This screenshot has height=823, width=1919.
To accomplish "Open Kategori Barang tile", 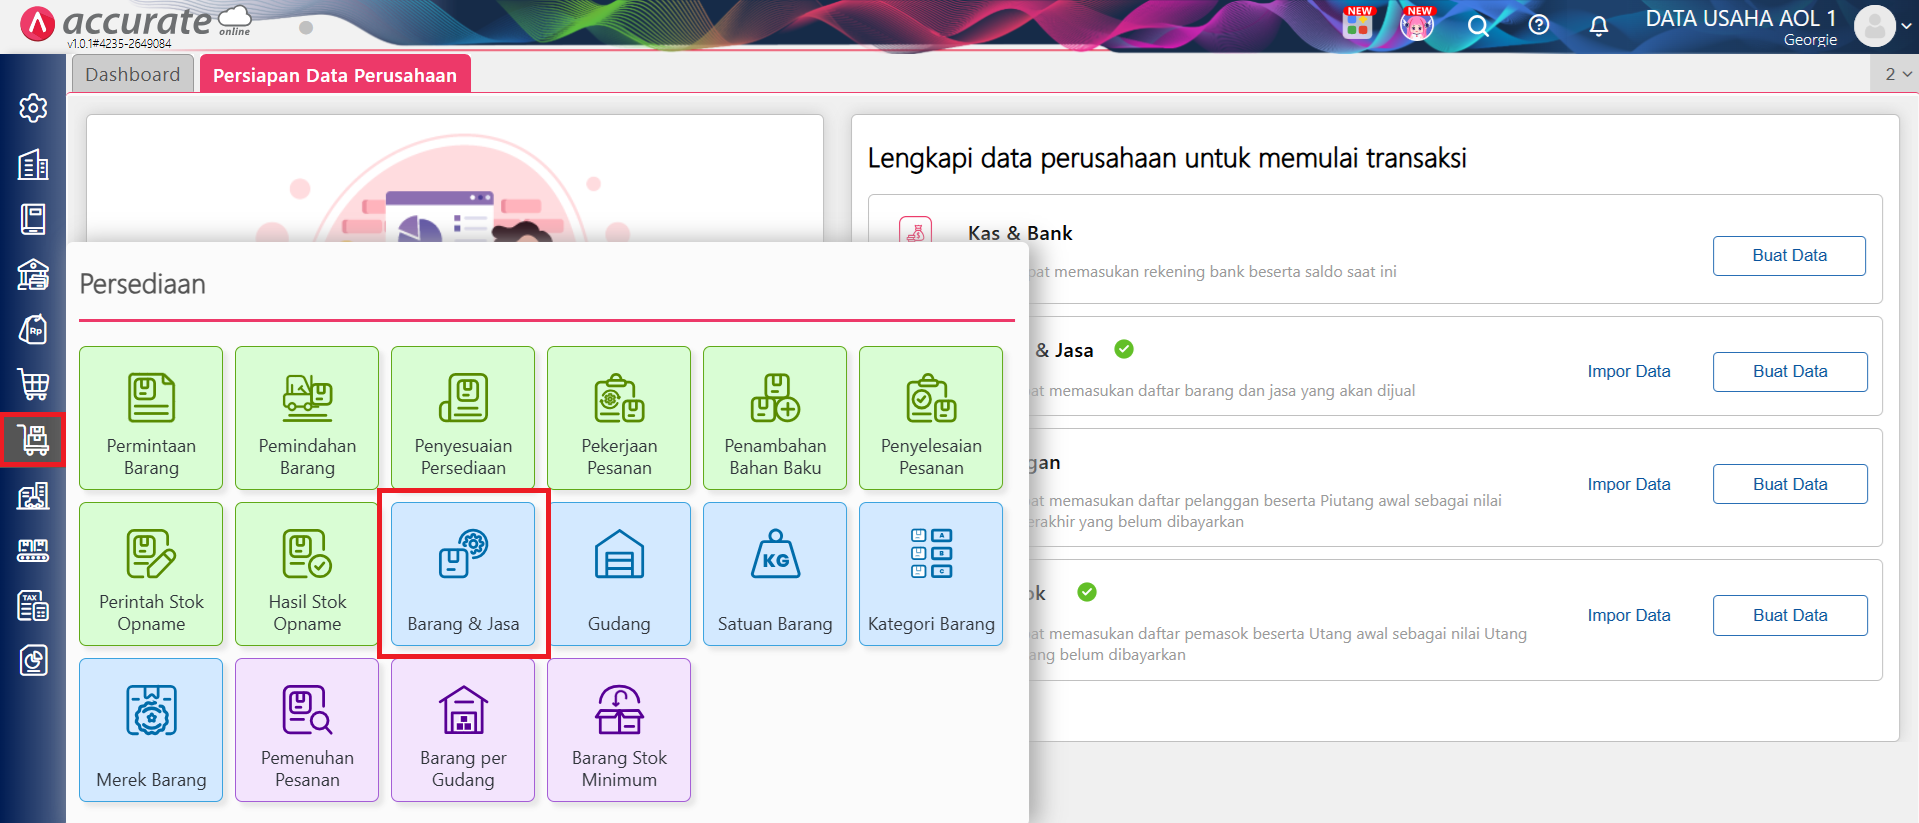I will 931,574.
